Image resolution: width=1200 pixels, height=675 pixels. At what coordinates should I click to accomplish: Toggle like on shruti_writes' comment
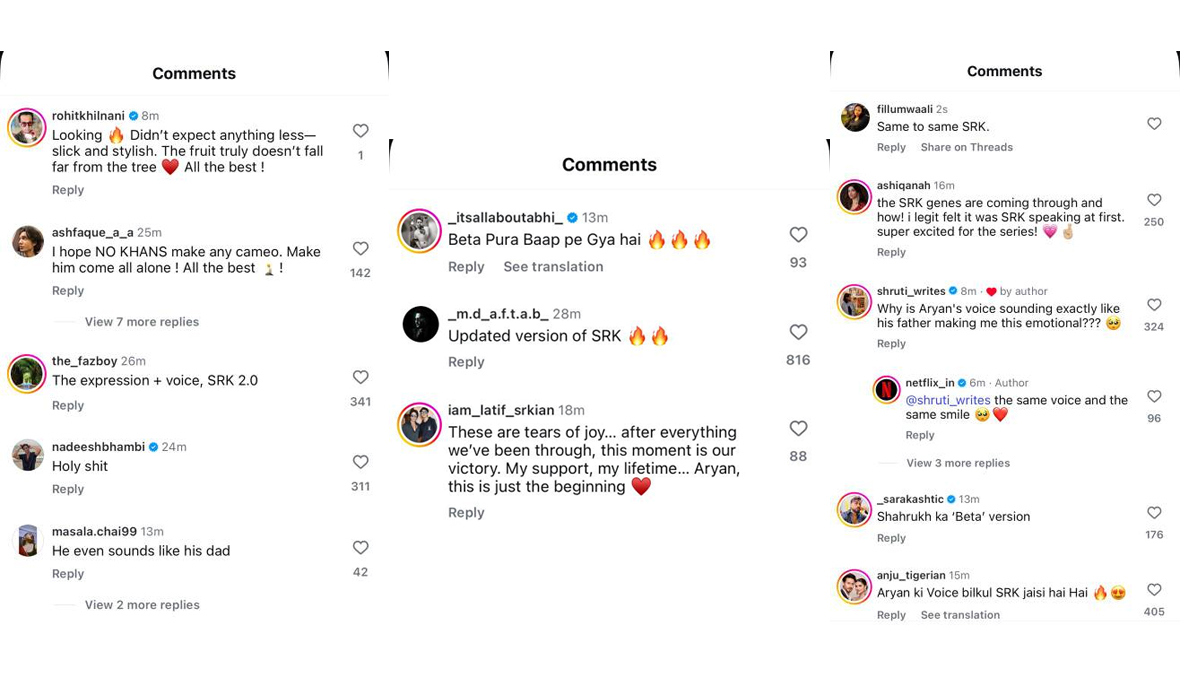coord(1154,305)
